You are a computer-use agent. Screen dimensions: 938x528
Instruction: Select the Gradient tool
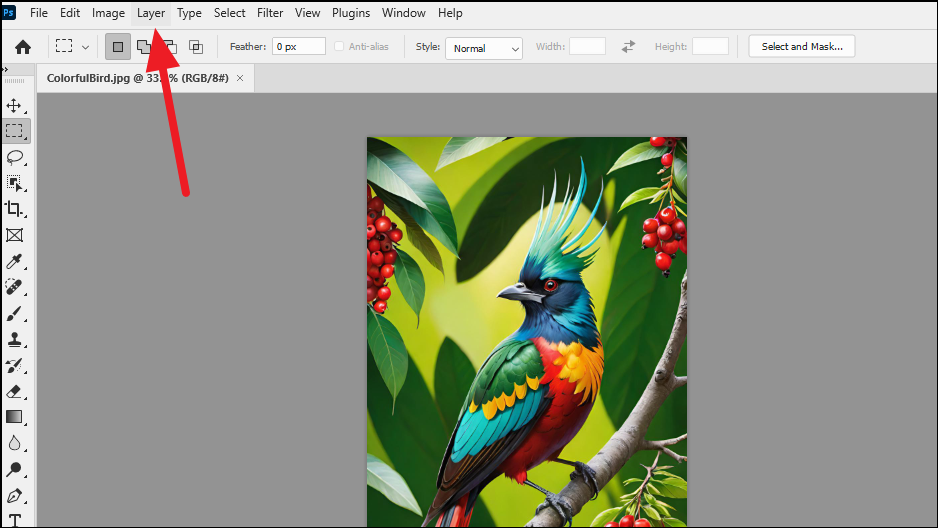click(14, 417)
